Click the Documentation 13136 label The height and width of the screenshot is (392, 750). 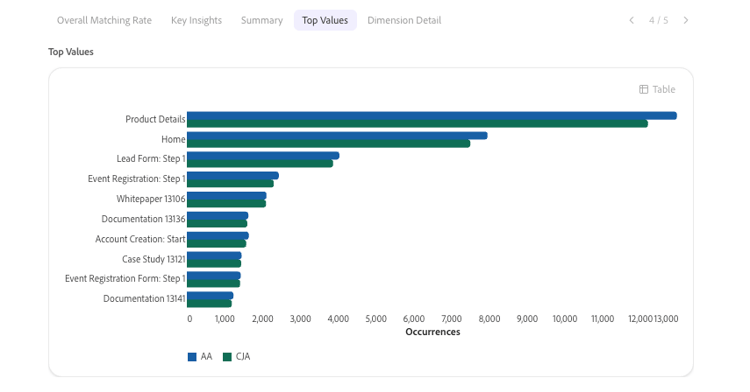tap(143, 219)
